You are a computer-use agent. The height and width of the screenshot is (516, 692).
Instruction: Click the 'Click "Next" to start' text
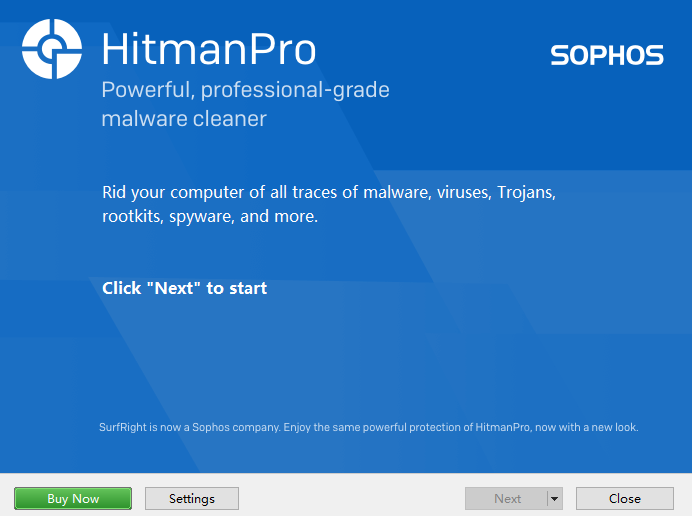pos(184,288)
